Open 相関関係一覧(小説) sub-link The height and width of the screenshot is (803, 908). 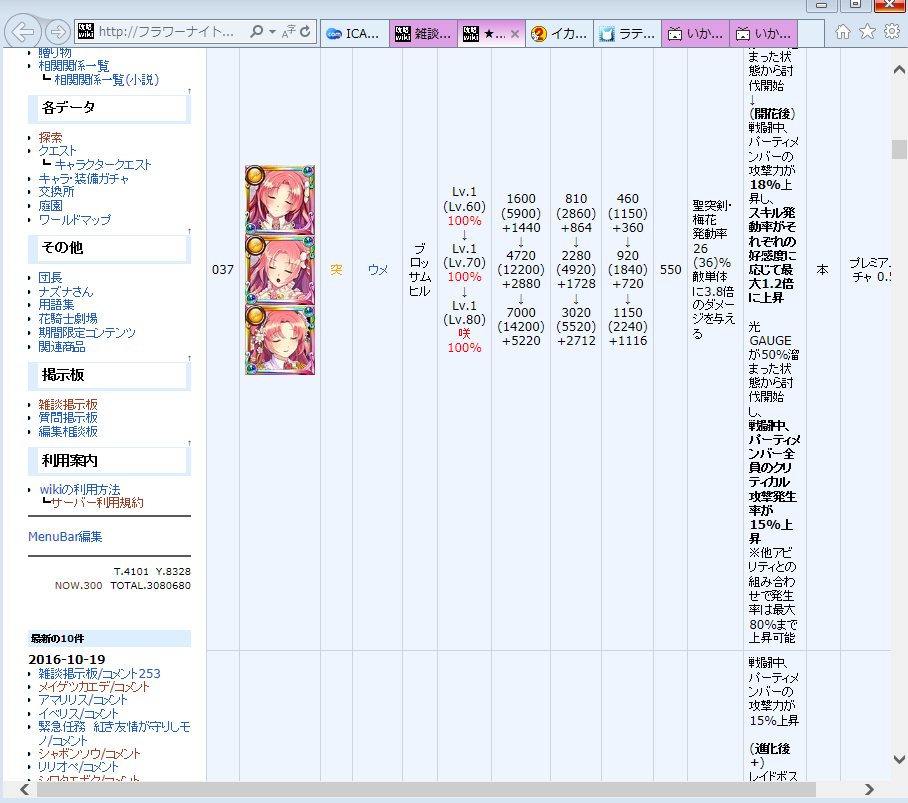pos(107,80)
